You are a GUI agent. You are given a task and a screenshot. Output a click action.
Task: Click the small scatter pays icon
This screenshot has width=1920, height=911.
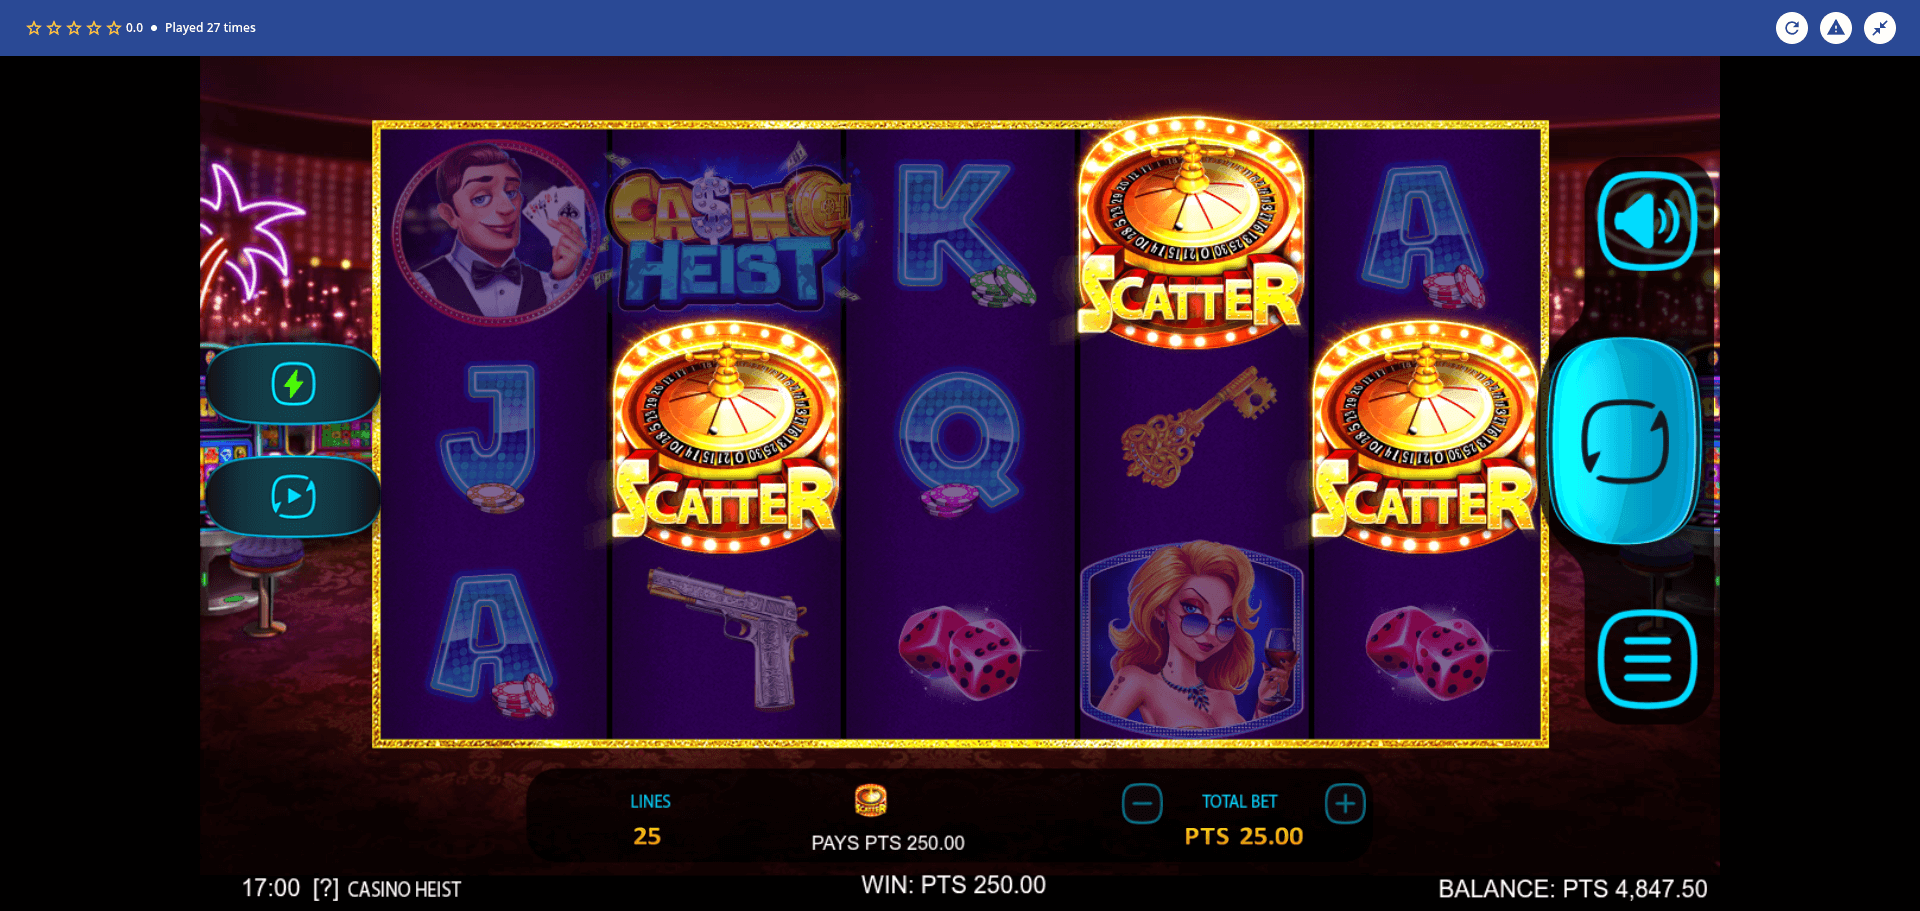coord(871,801)
